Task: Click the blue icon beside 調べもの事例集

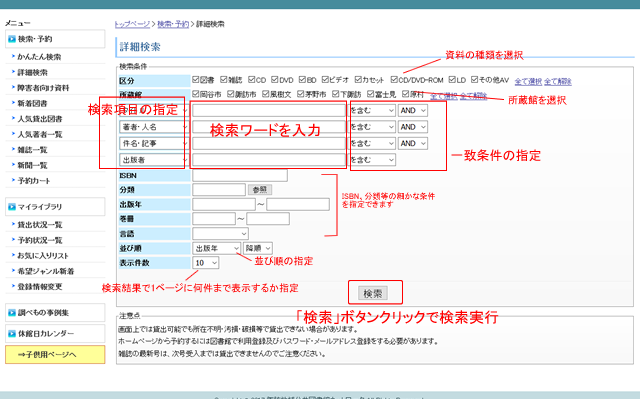Action: coord(12,313)
